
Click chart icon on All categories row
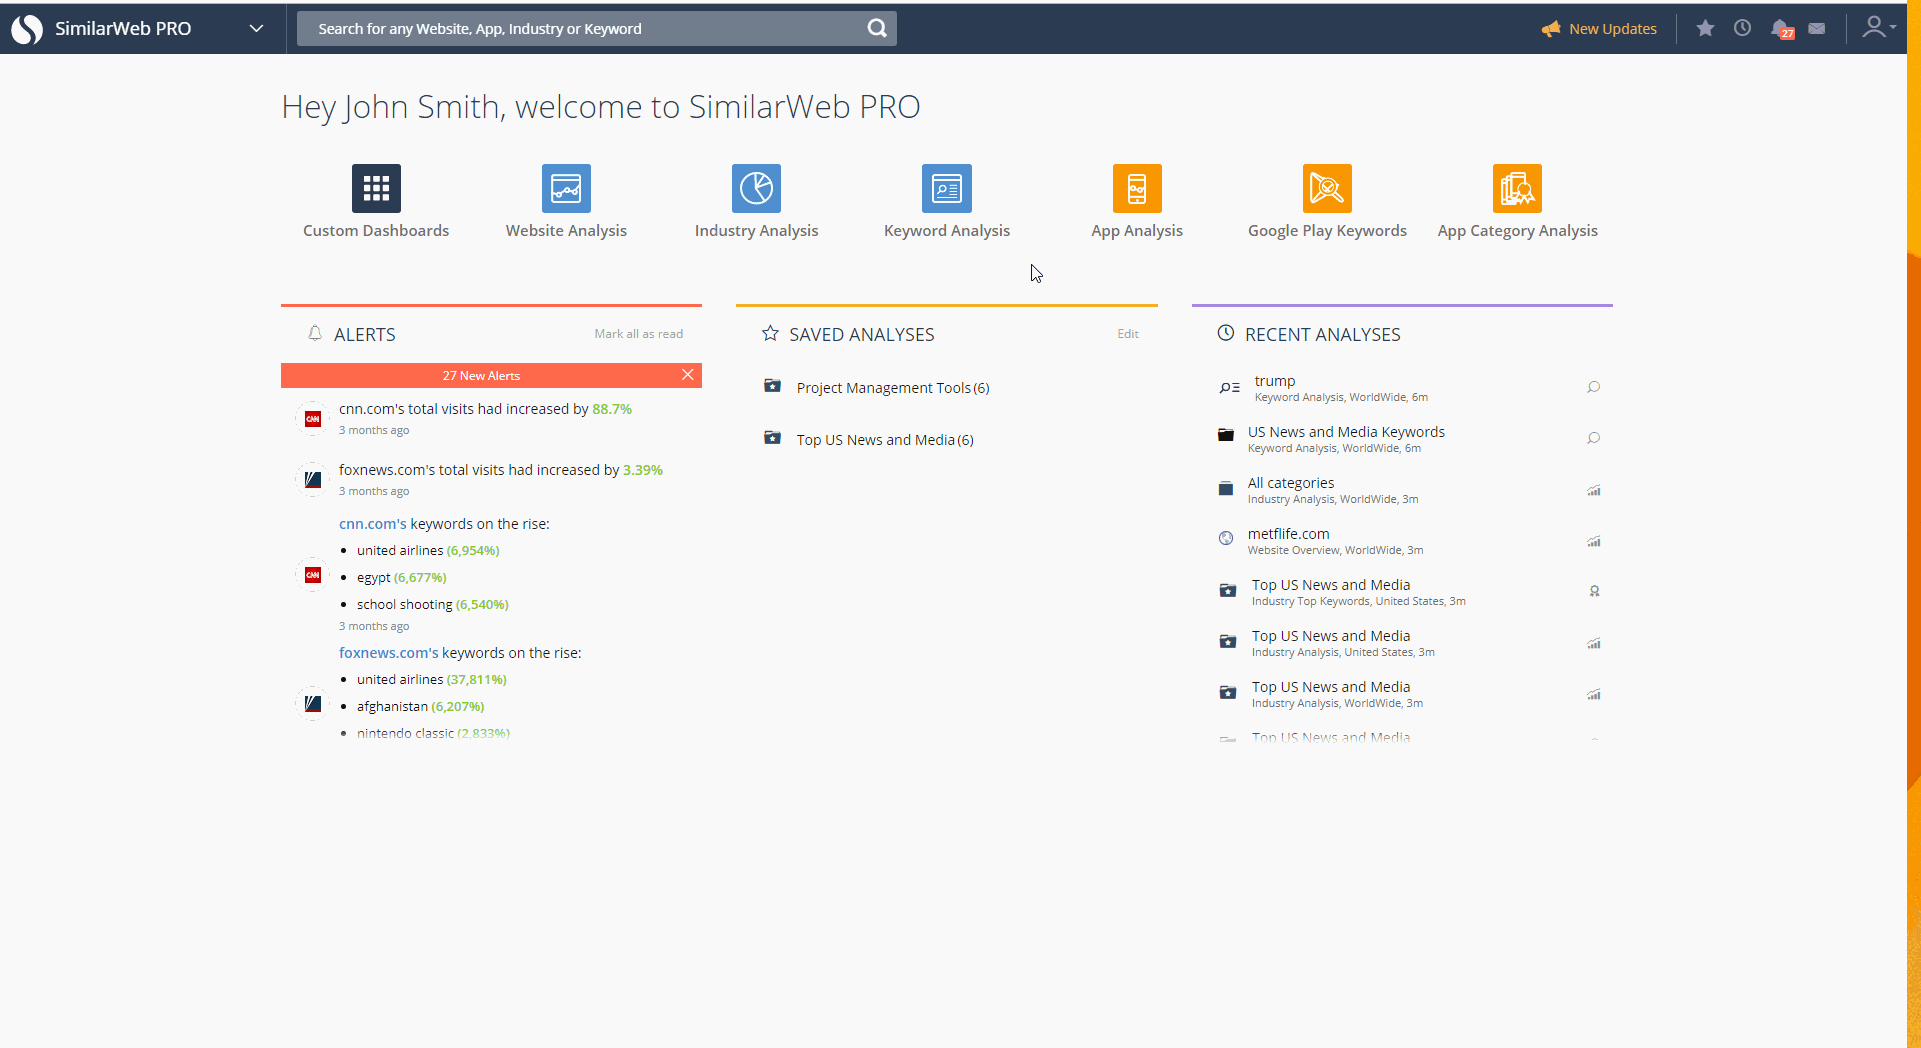click(1594, 490)
